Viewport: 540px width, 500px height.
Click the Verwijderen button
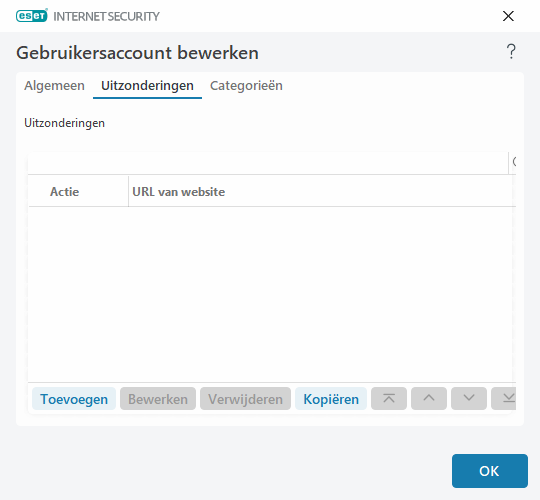click(x=245, y=399)
